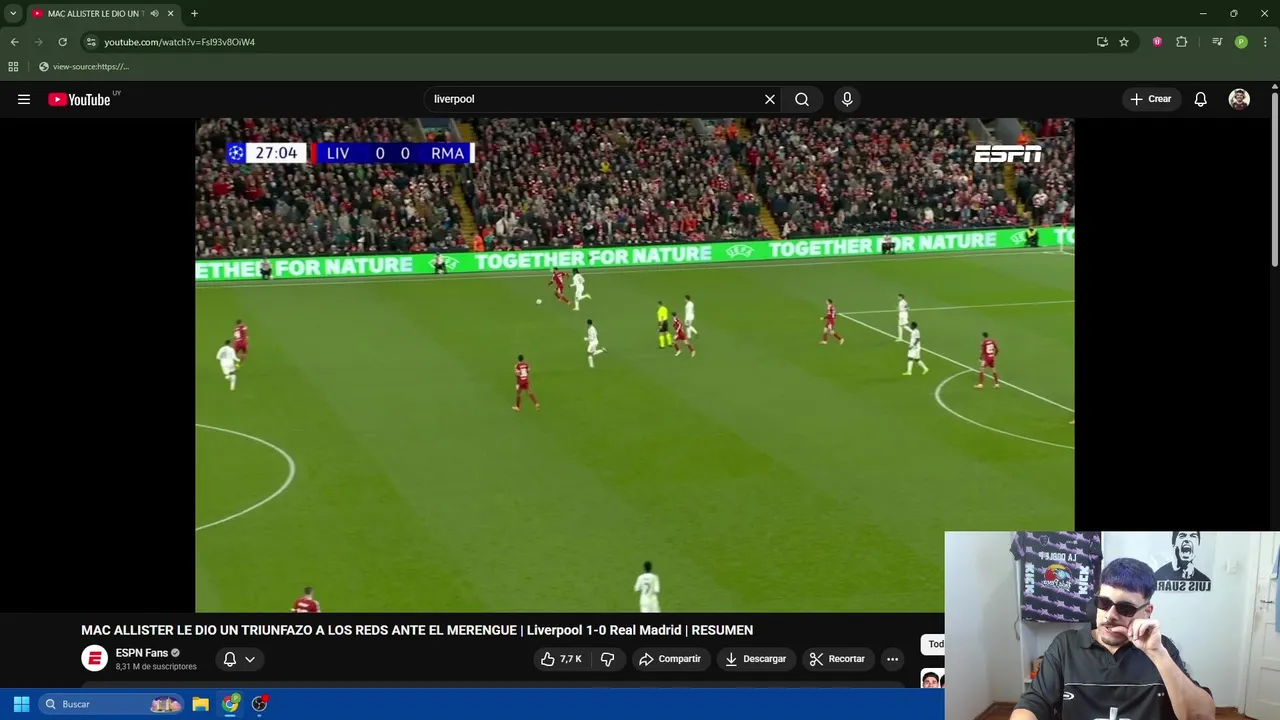Bookmark this page with star
The height and width of the screenshot is (720, 1280).
click(x=1124, y=42)
